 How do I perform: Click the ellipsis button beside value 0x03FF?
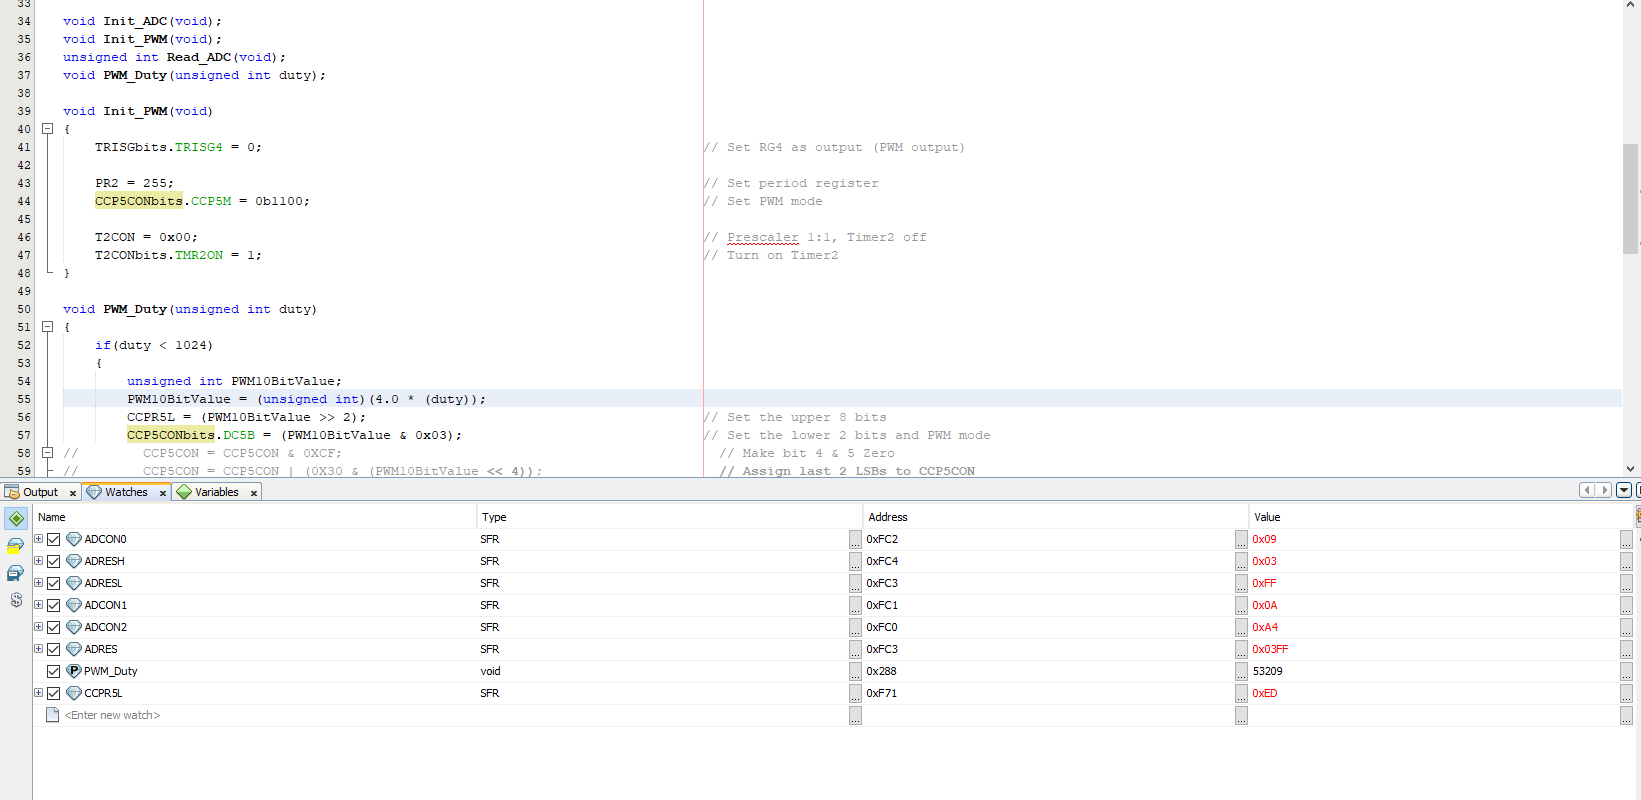[1626, 649]
